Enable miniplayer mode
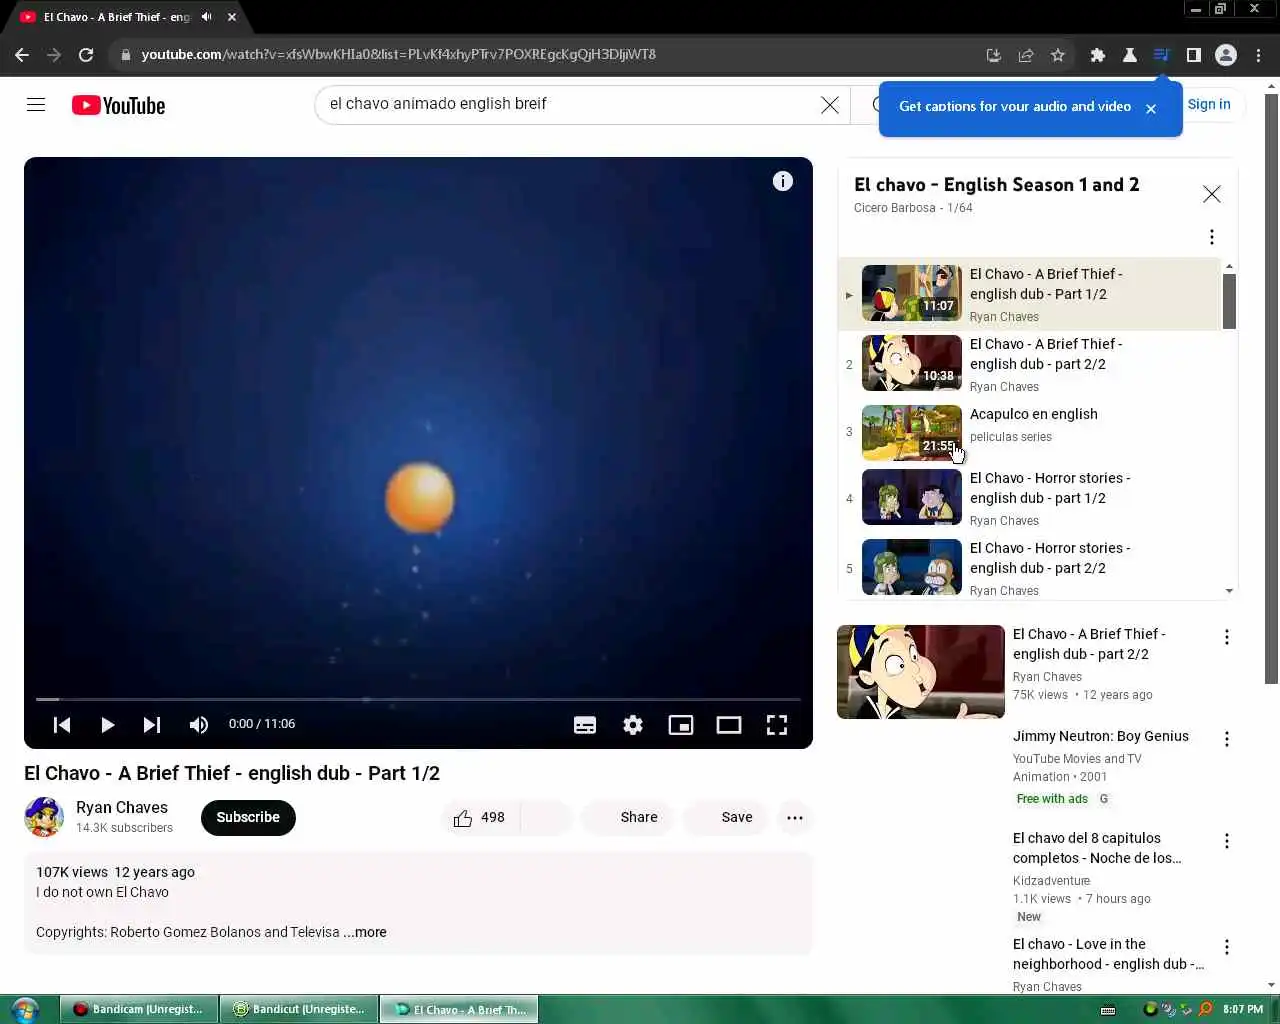 [x=681, y=725]
